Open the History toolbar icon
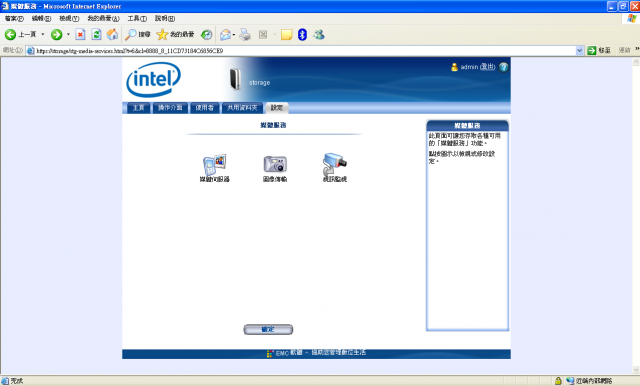 point(207,35)
